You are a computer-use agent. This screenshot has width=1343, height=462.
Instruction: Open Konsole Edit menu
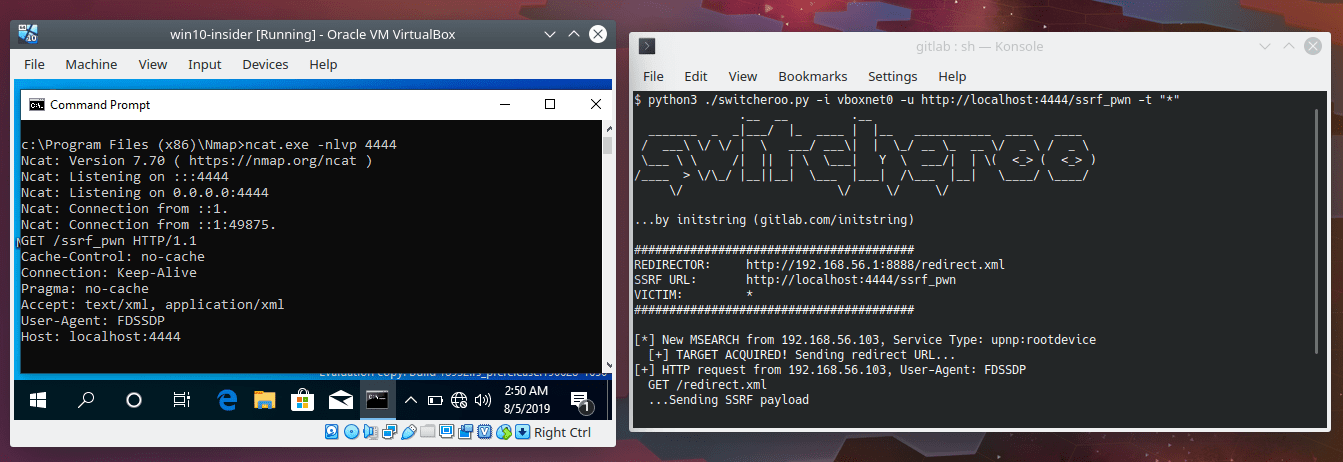696,76
